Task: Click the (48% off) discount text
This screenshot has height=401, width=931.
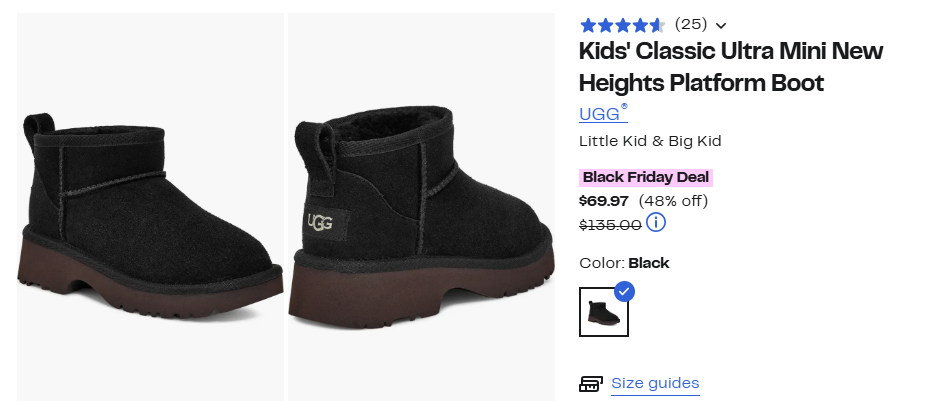Action: [x=673, y=201]
